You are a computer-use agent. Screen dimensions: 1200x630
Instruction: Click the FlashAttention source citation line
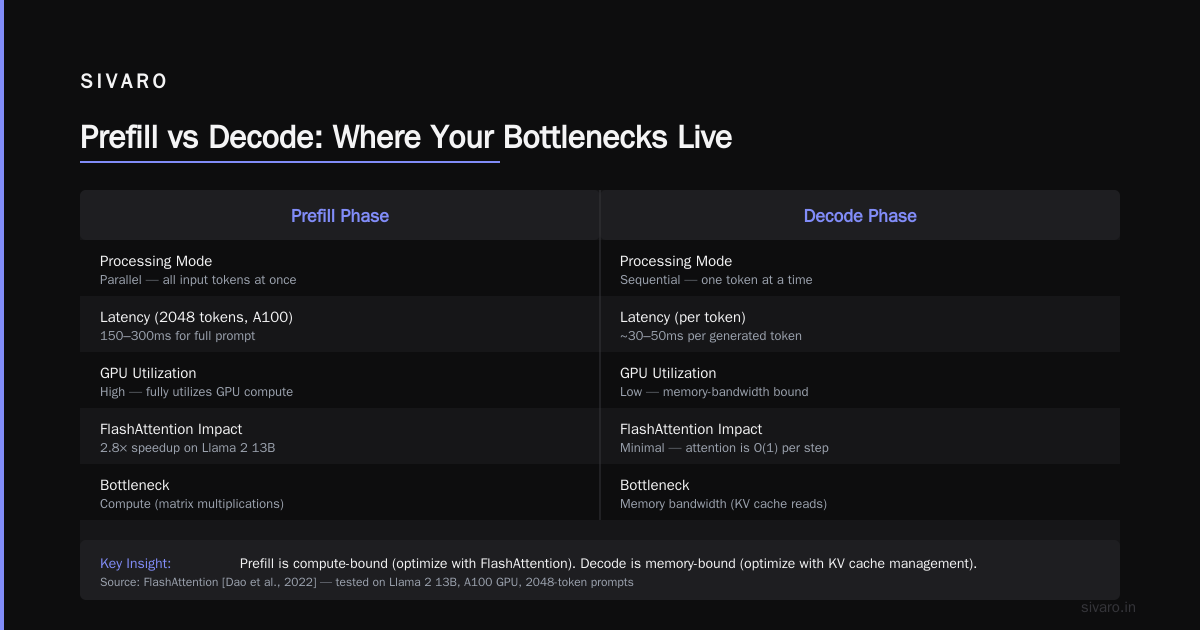(366, 582)
